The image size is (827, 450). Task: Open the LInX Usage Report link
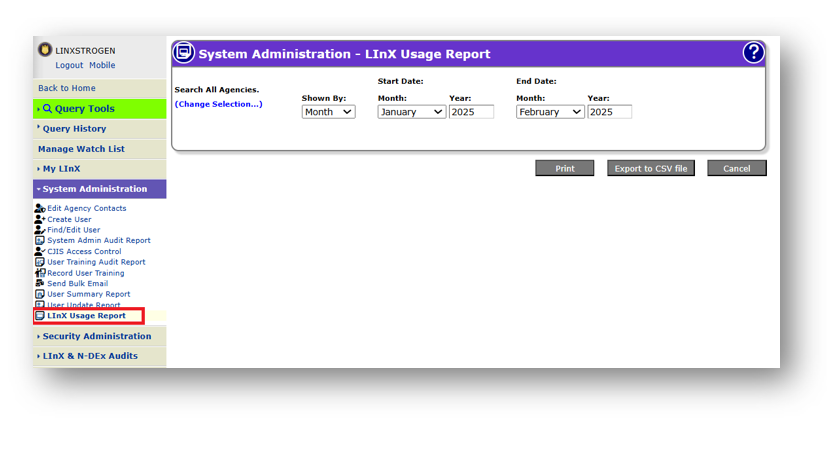click(86, 316)
